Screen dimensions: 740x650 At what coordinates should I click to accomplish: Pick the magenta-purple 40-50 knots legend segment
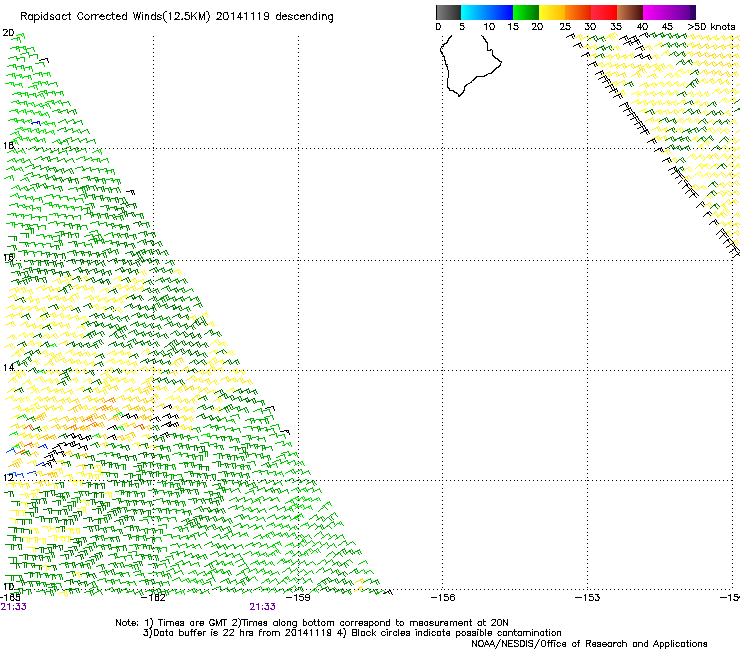669,12
